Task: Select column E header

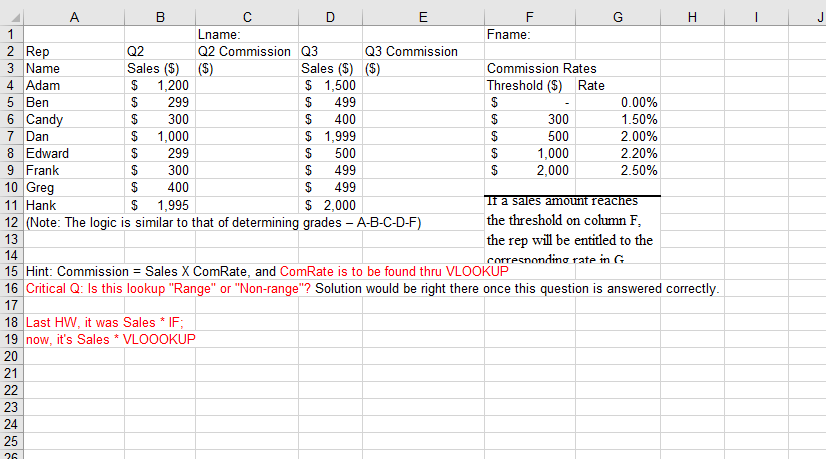Action: click(423, 17)
